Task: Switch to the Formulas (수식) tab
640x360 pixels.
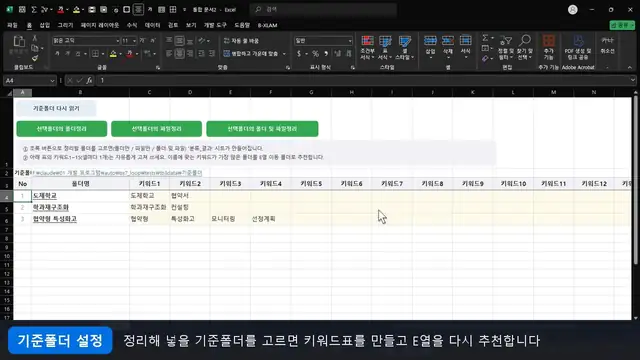Action: (132, 25)
